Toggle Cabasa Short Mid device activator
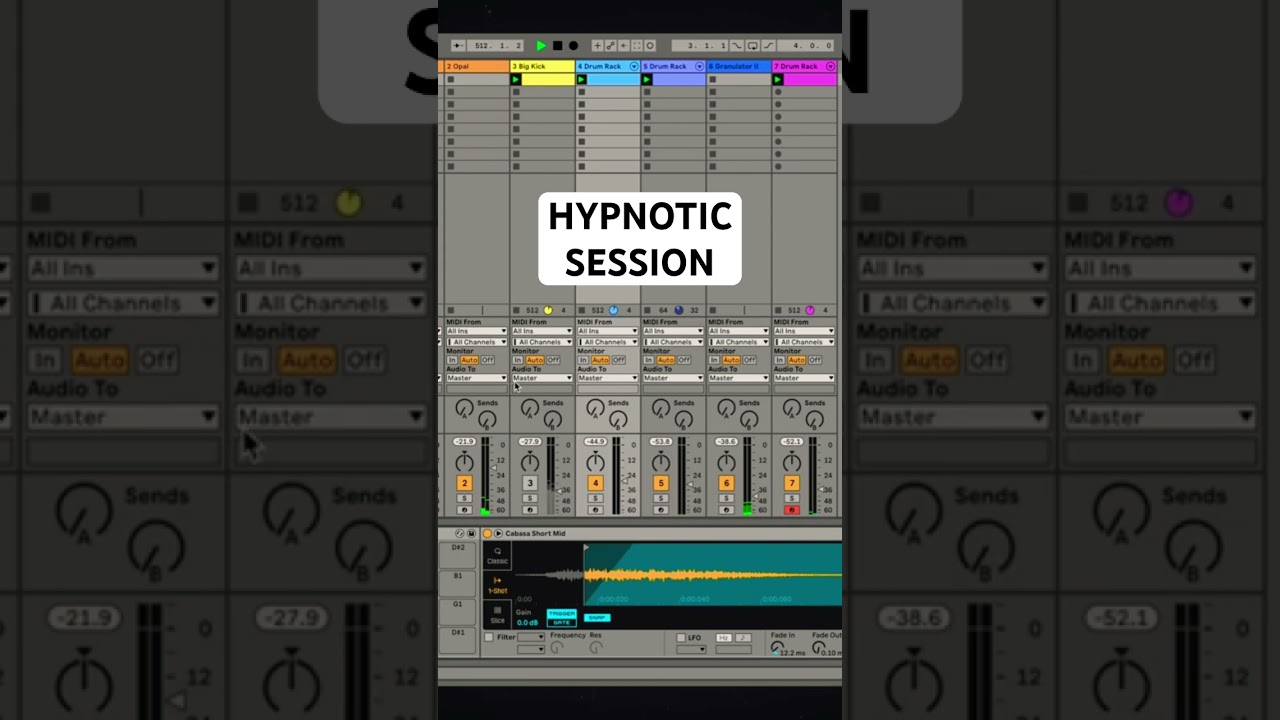 [x=487, y=534]
